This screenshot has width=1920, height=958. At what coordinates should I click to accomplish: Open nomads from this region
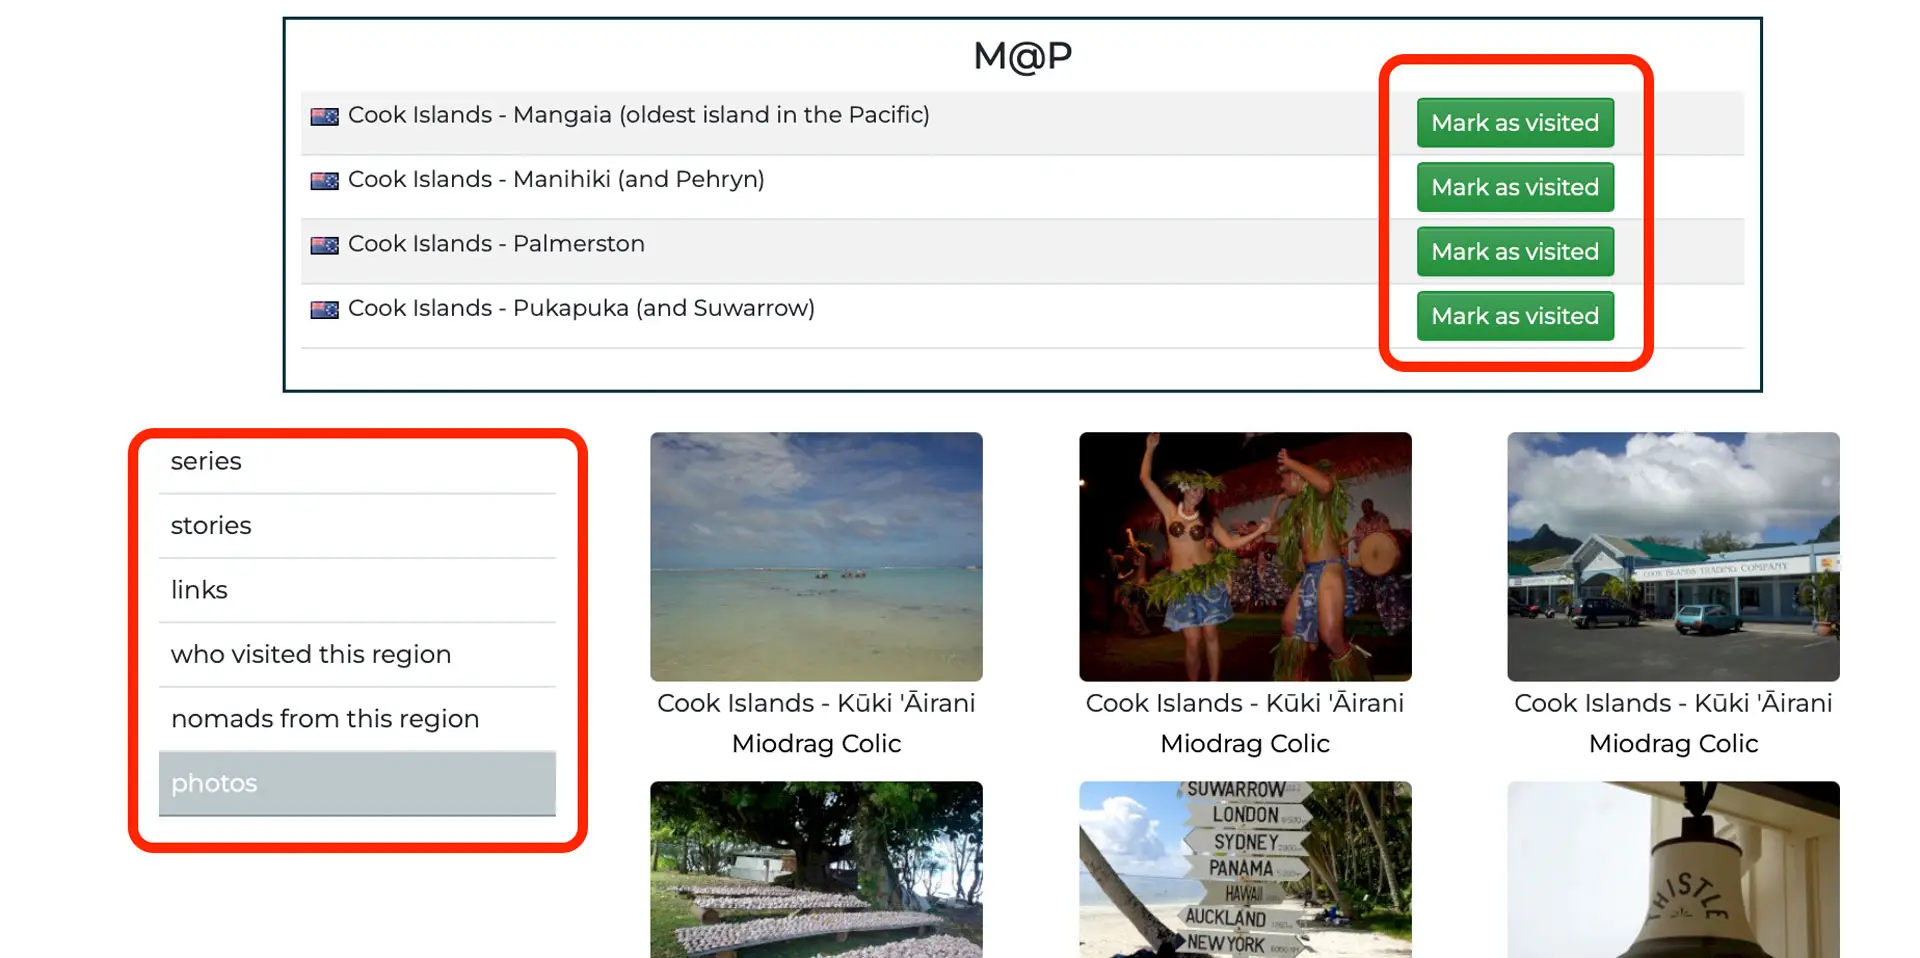tap(325, 719)
